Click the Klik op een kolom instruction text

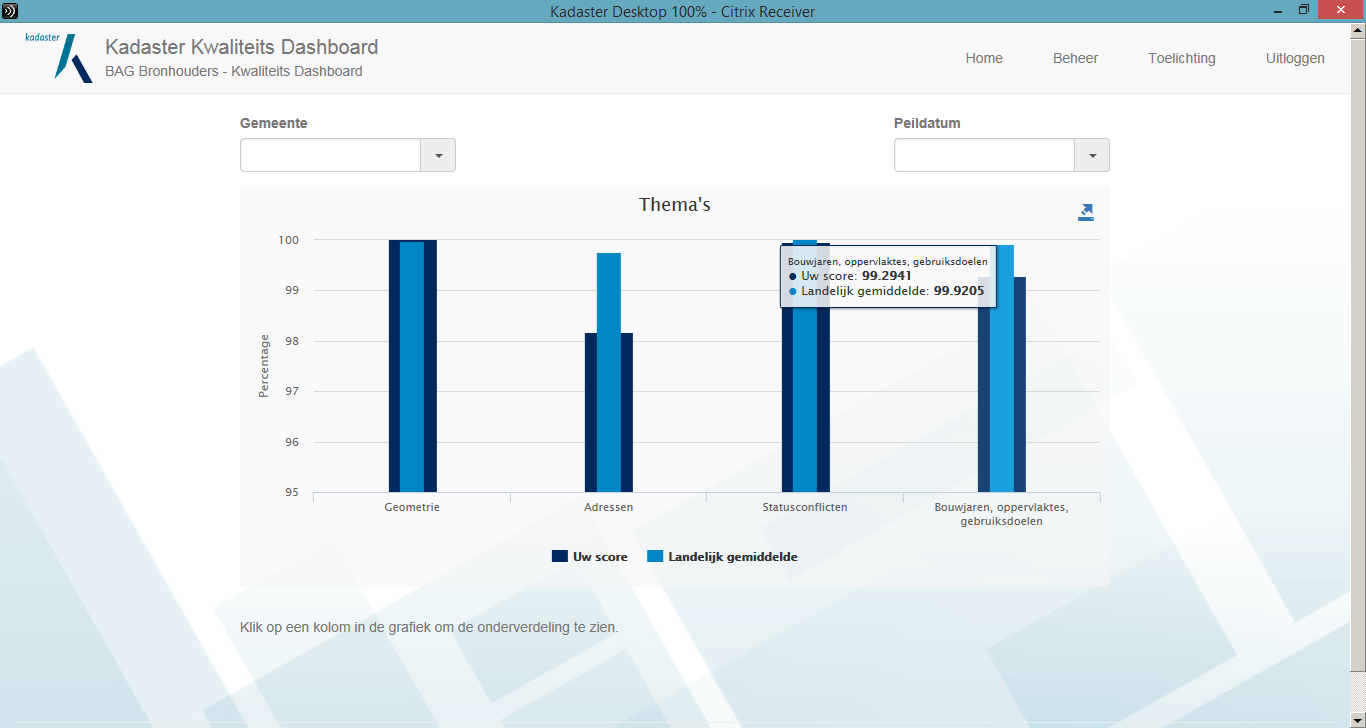[x=429, y=628]
